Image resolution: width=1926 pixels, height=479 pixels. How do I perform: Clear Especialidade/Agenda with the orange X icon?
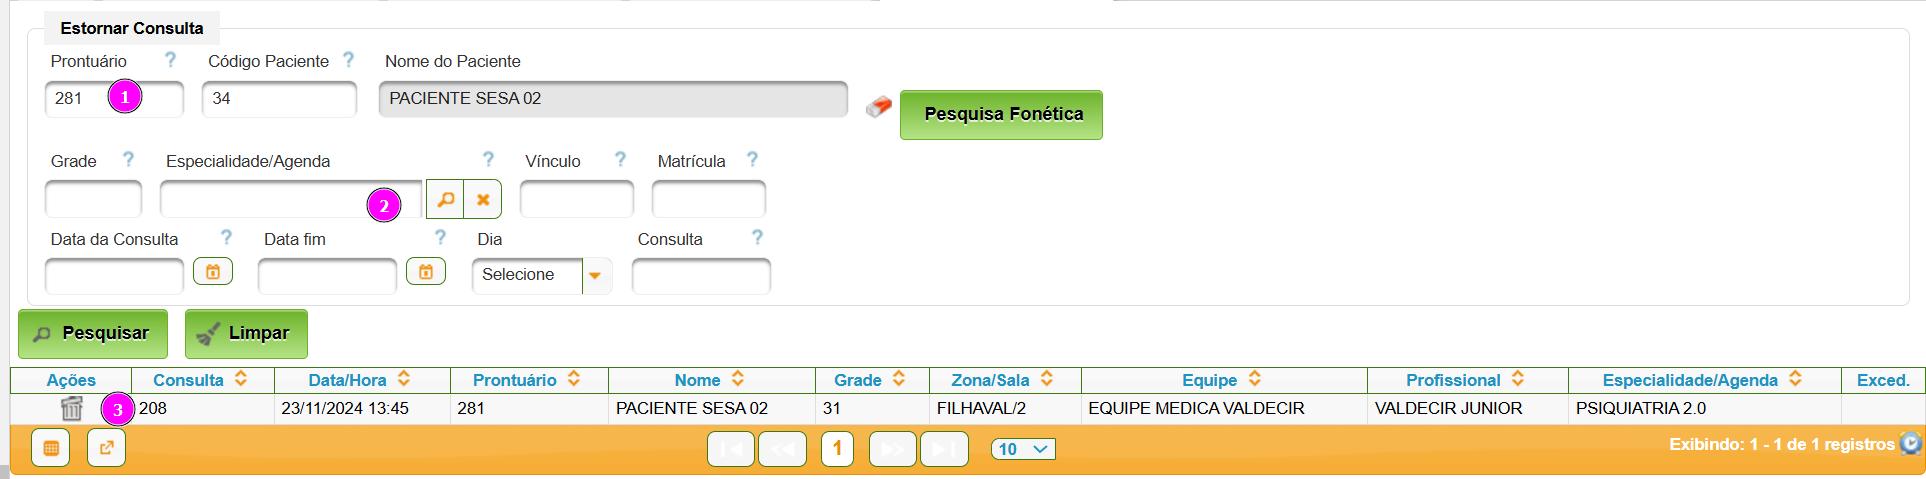coord(483,199)
